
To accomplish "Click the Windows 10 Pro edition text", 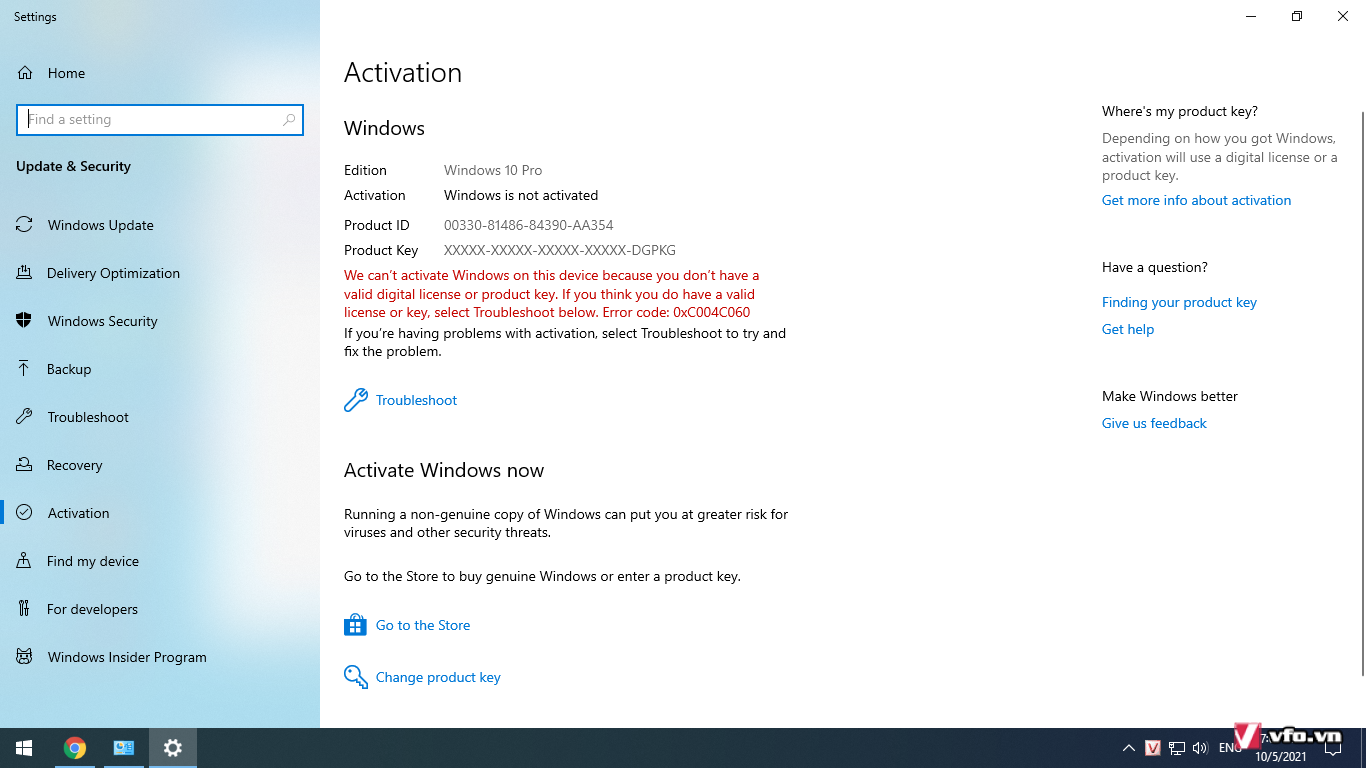I will (493, 170).
